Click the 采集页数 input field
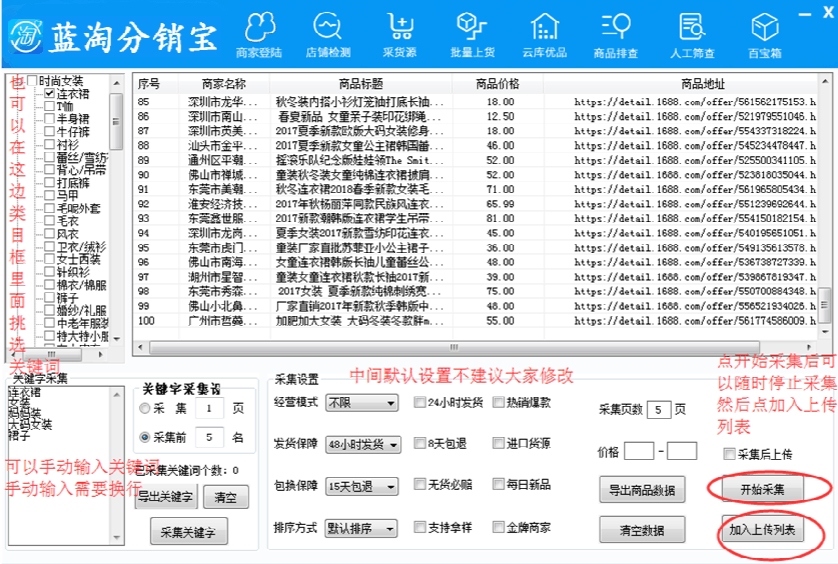 tap(658, 410)
